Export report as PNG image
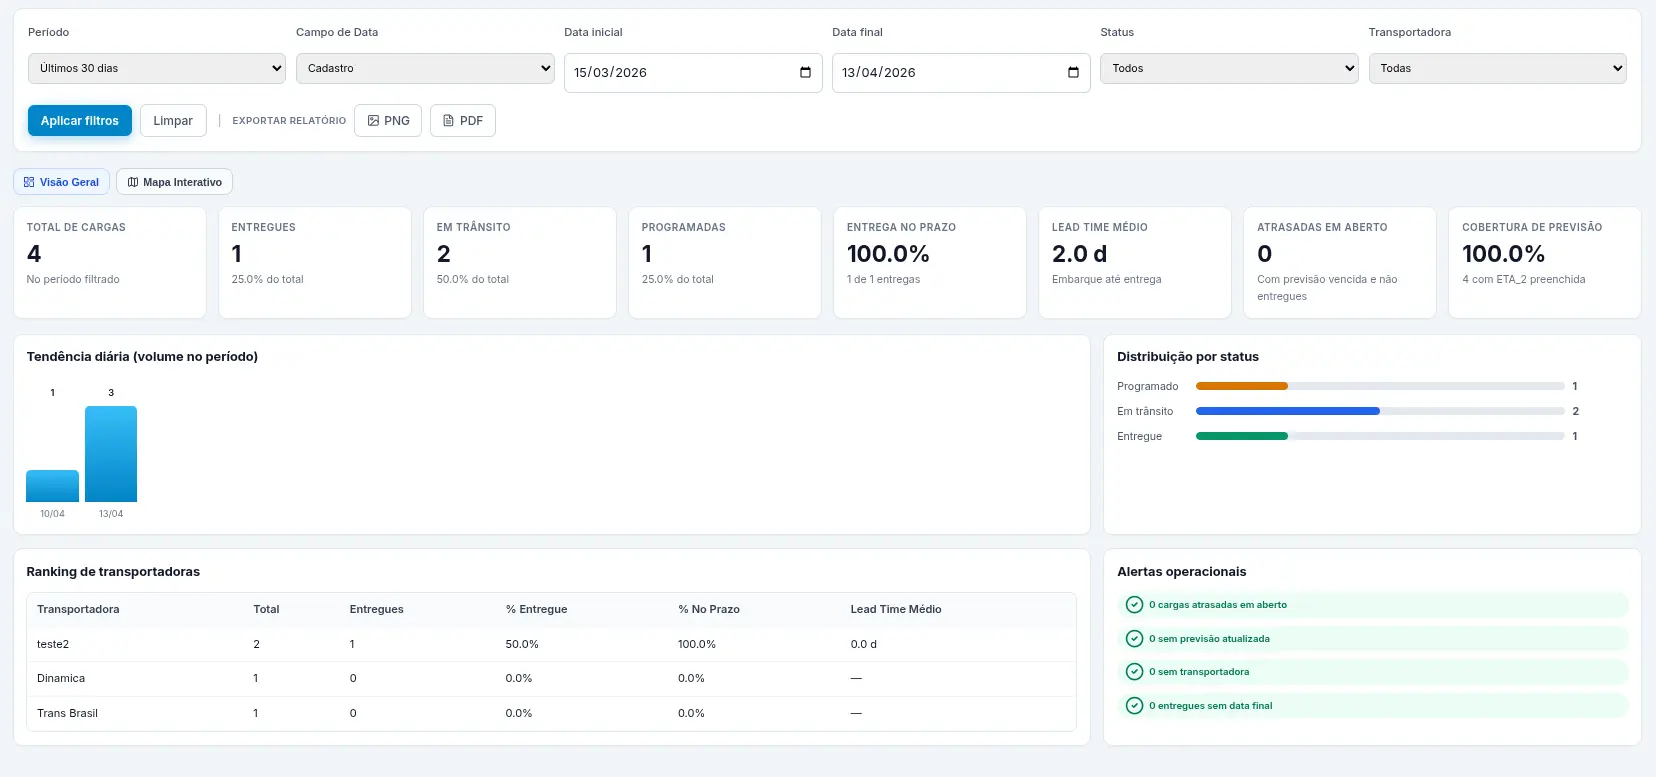Screen dimensions: 1656x777 [x=388, y=121]
